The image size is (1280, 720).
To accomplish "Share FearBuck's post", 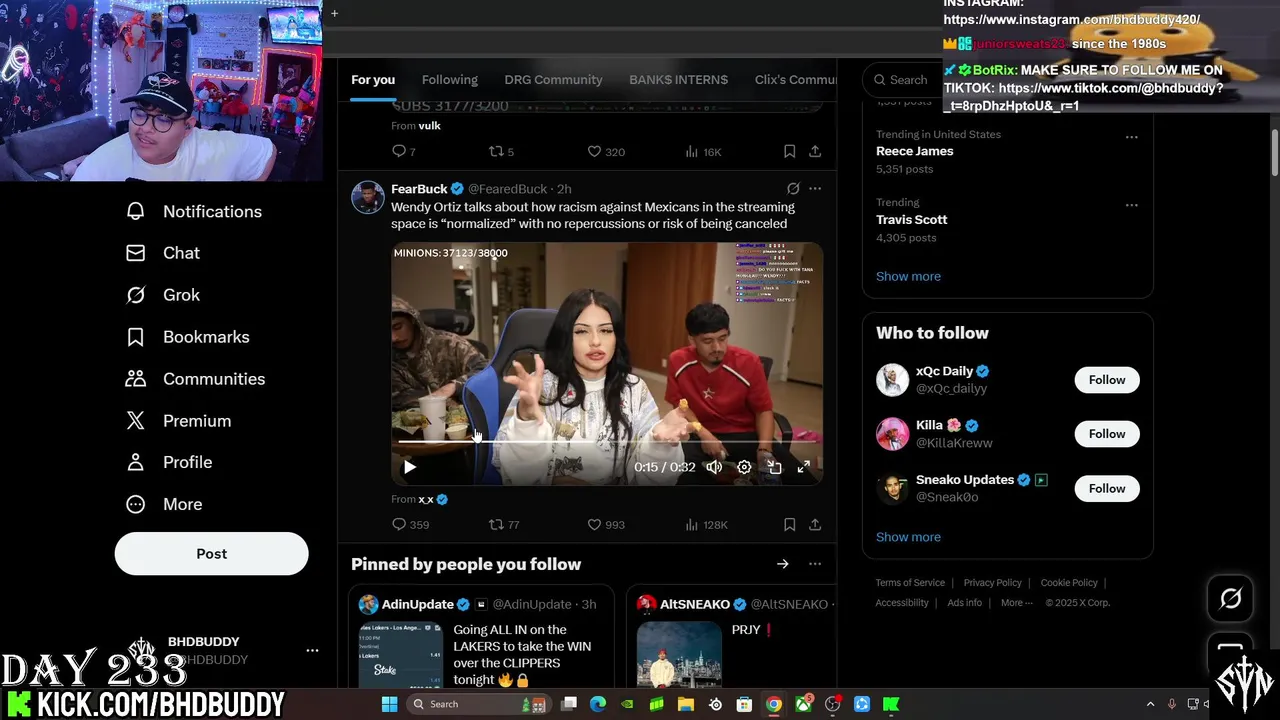I will [815, 524].
